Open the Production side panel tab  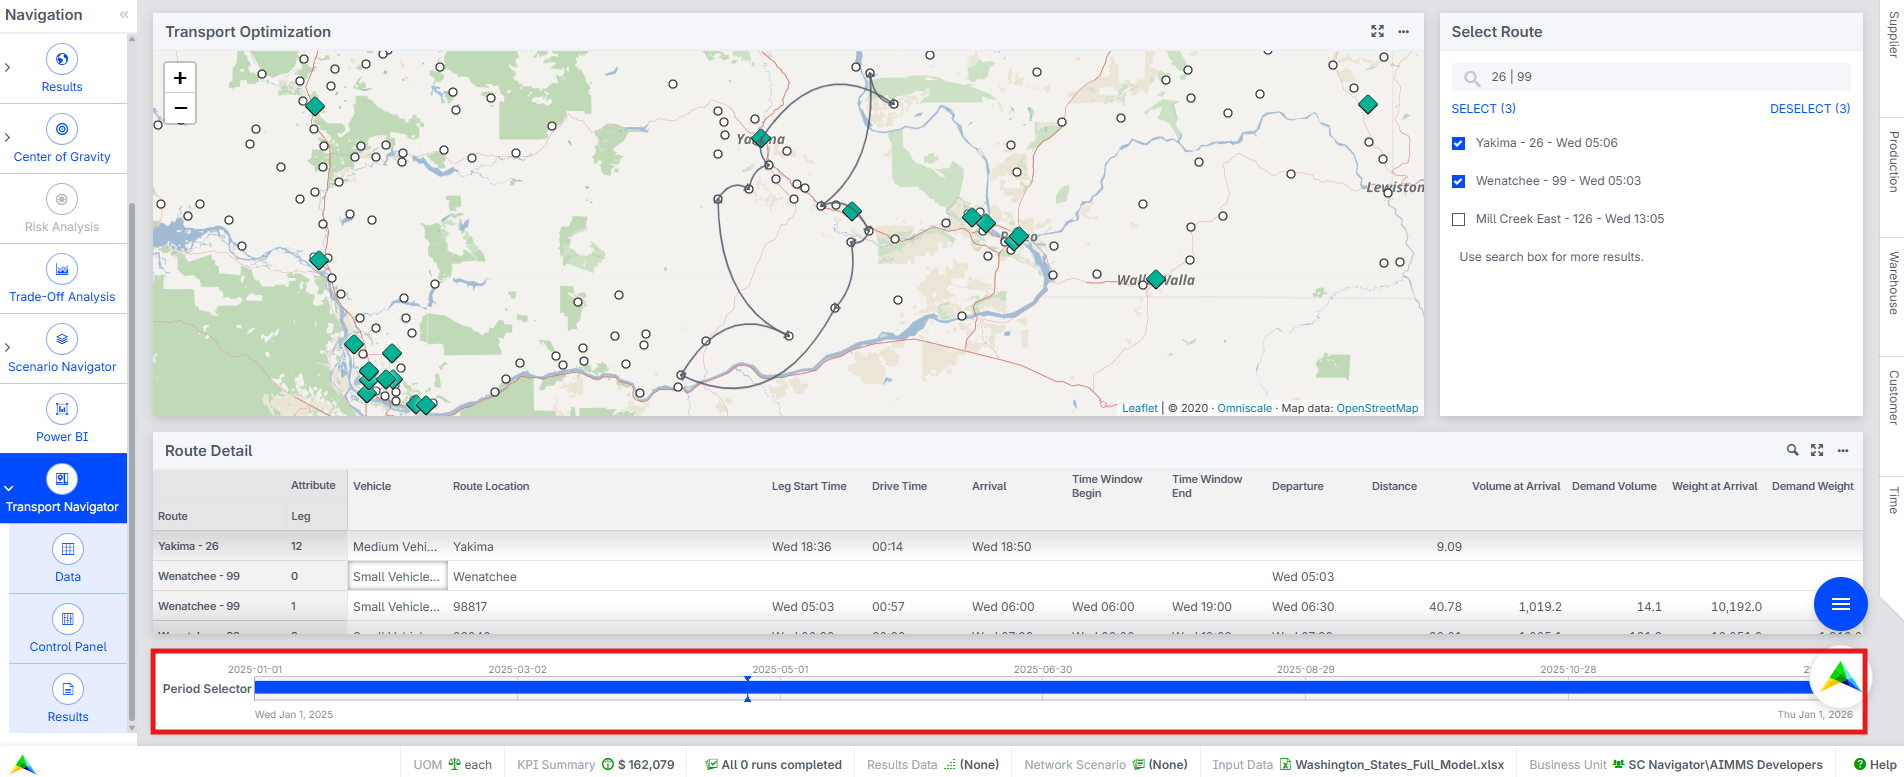coord(1892,162)
